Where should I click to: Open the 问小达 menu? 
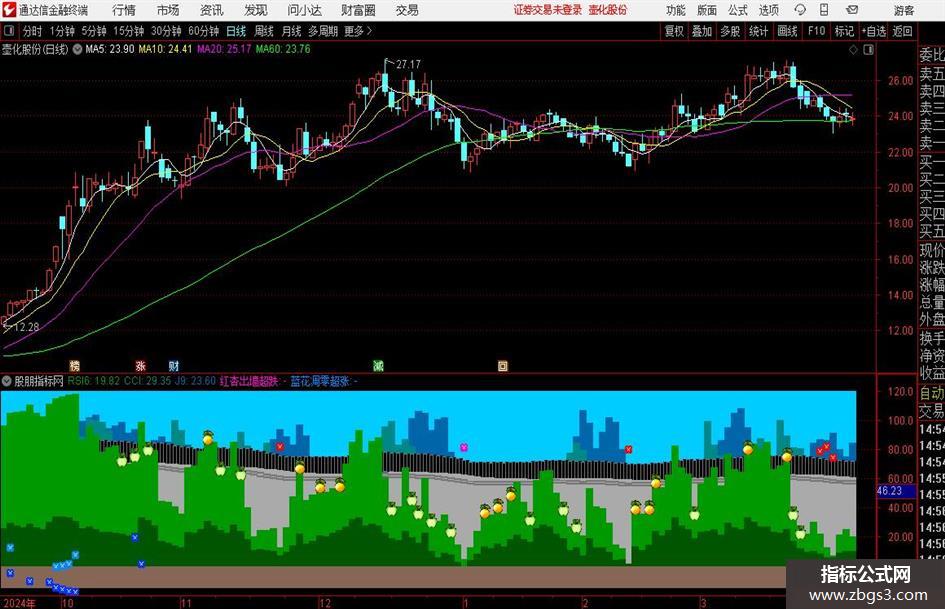(304, 10)
